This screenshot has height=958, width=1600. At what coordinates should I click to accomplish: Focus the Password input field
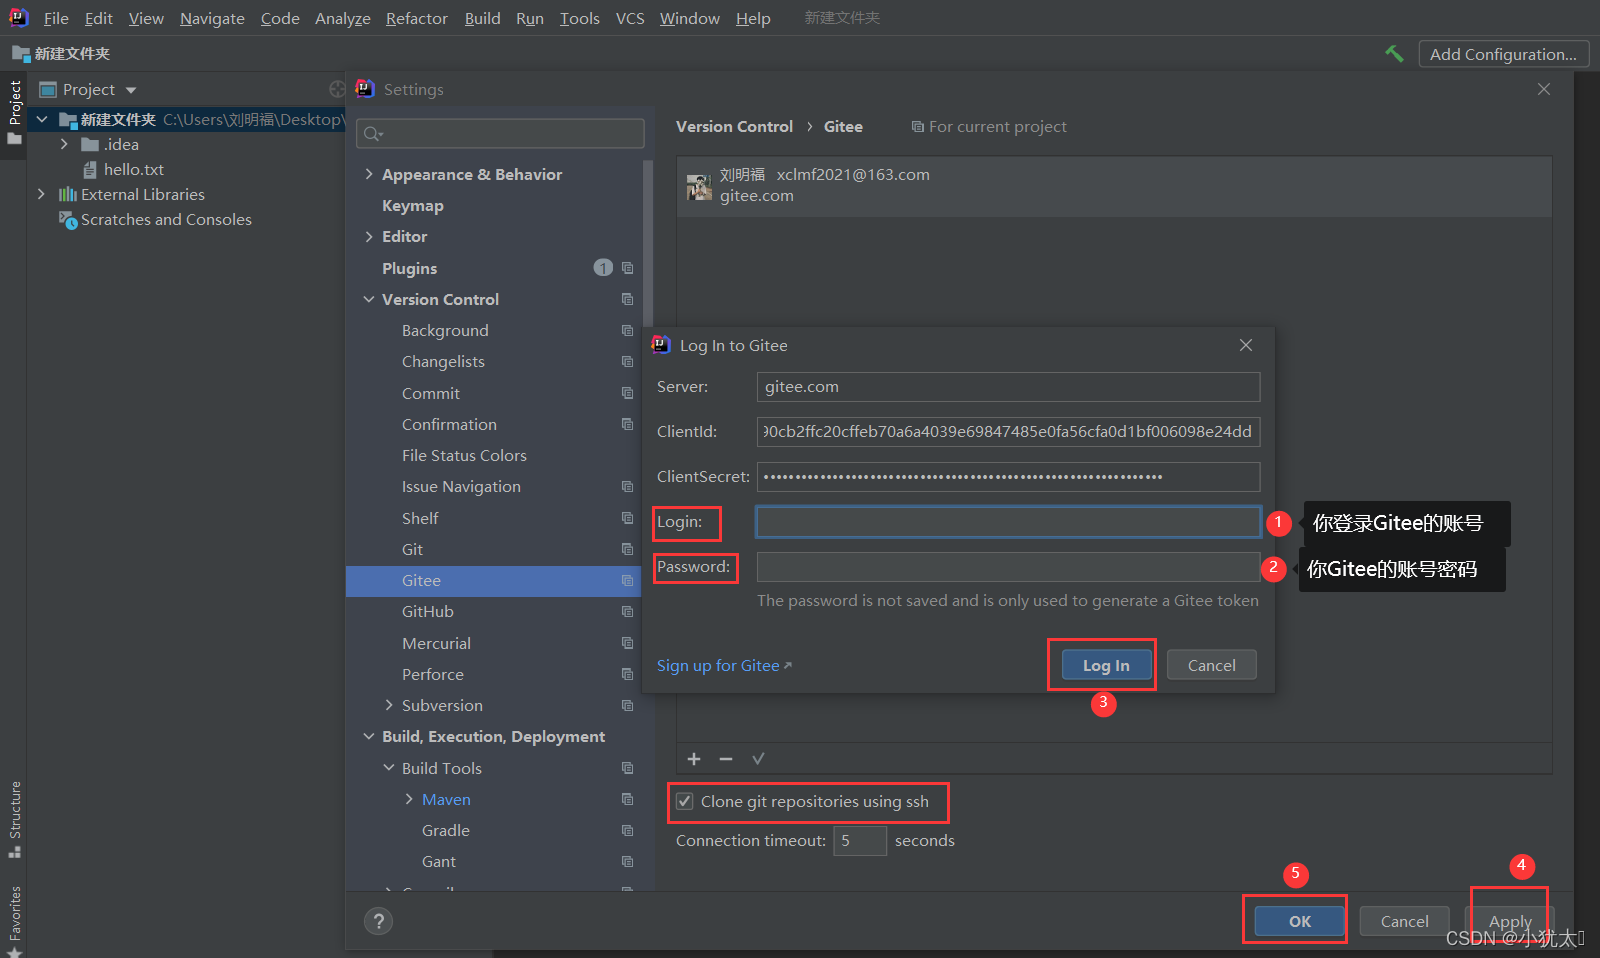coord(1008,567)
